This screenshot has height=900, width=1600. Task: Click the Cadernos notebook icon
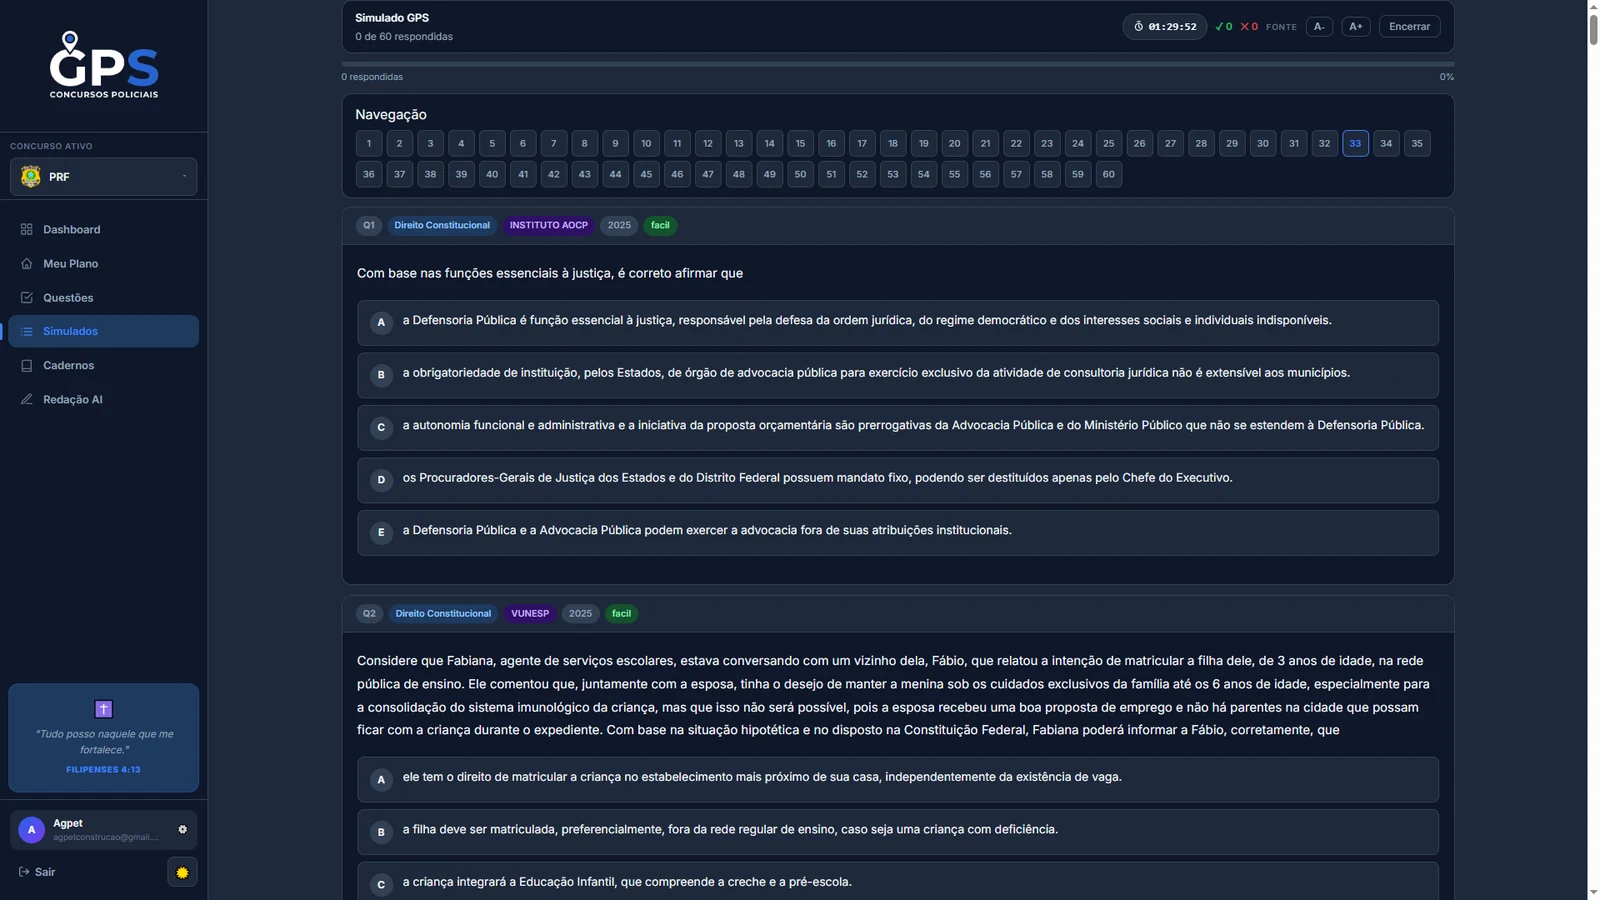point(27,365)
